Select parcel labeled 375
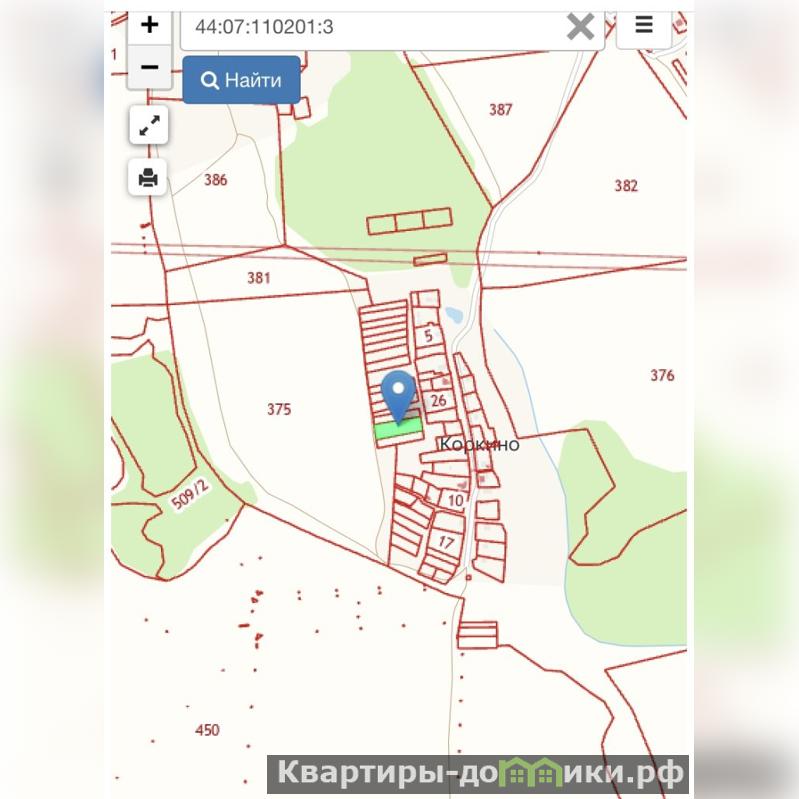This screenshot has height=799, width=799. pyautogui.click(x=279, y=409)
